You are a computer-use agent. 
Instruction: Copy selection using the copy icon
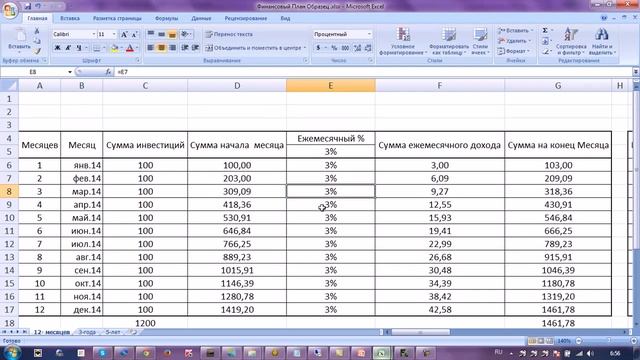coord(37,41)
